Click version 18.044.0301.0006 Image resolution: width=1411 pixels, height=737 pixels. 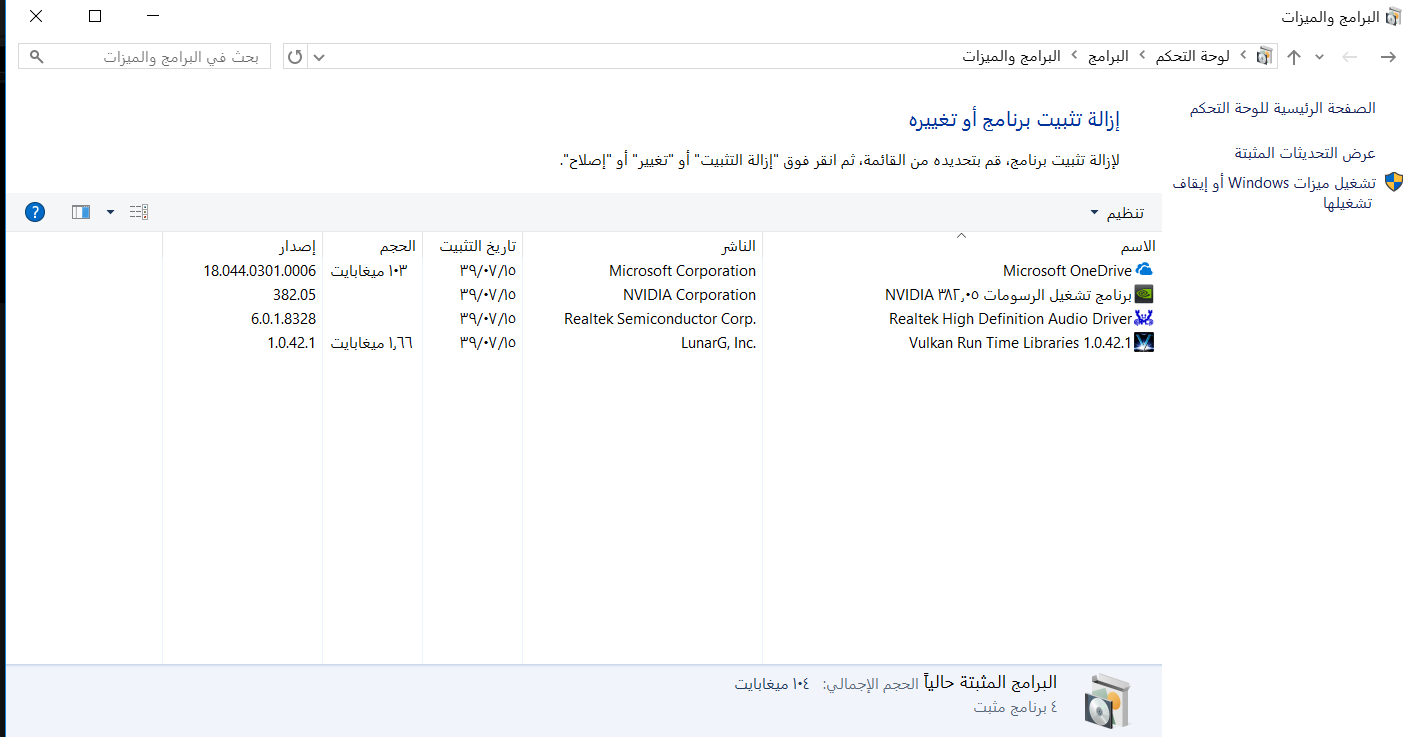(x=259, y=270)
